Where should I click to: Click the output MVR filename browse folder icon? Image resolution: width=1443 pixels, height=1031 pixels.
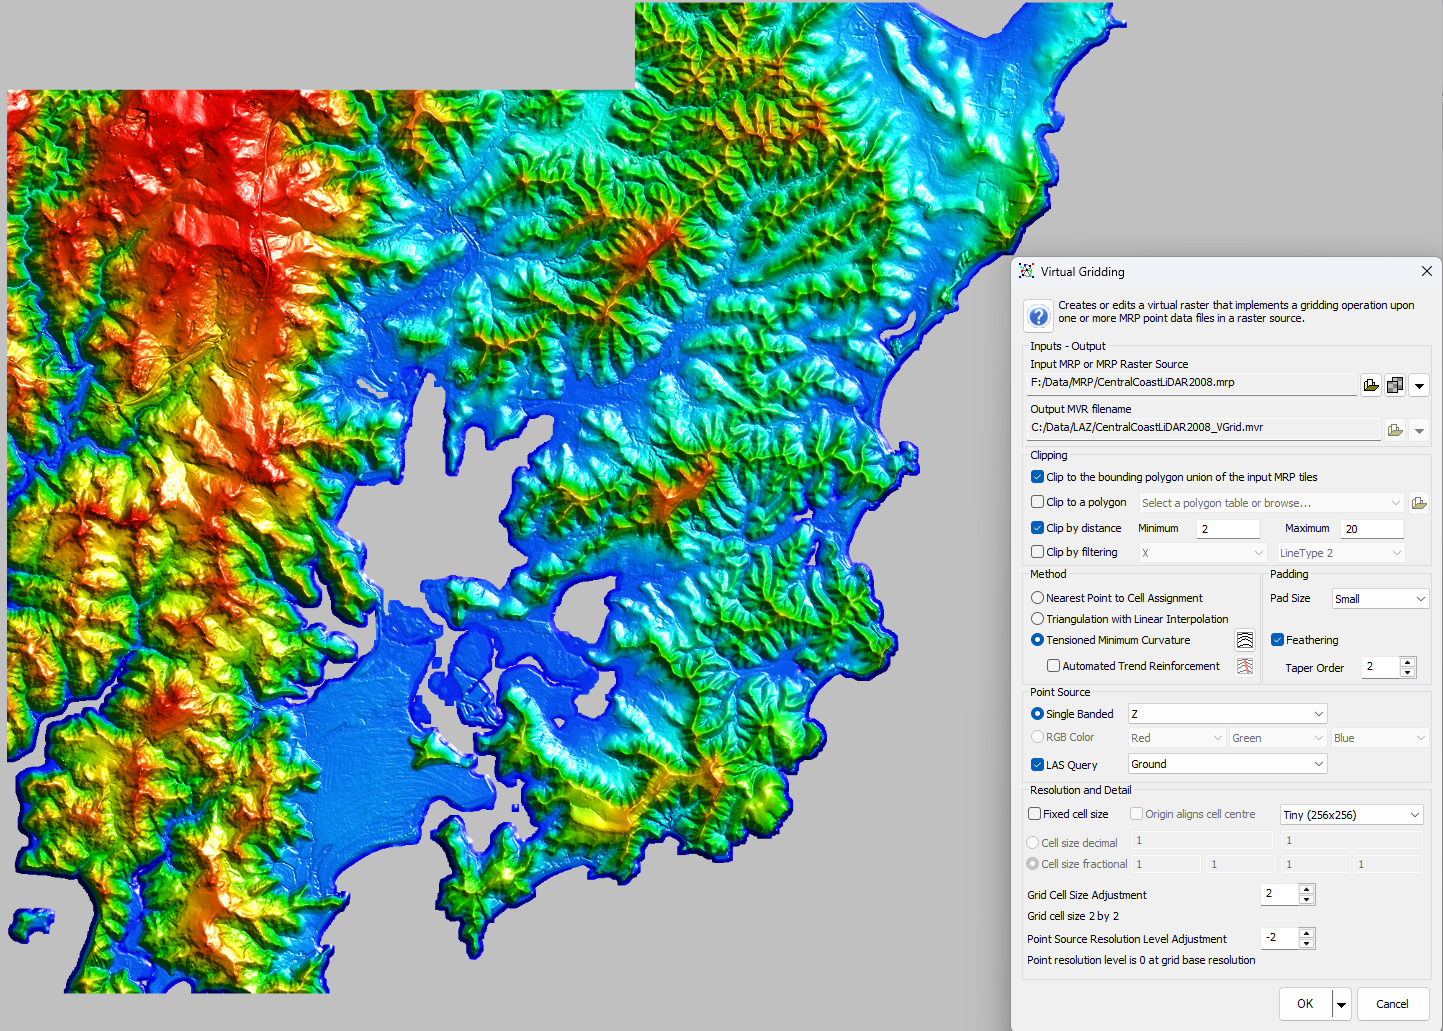(x=1395, y=430)
